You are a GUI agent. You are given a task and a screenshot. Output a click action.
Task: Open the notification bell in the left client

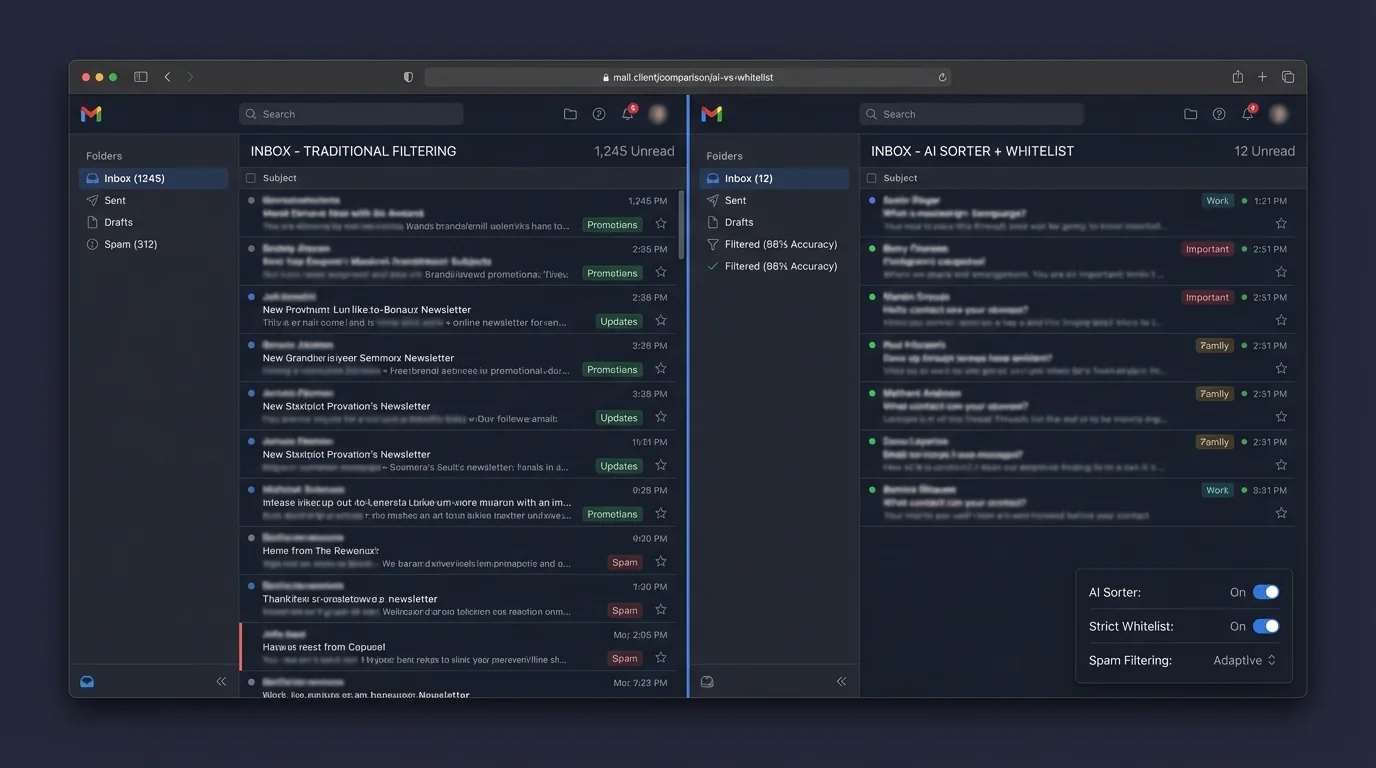628,113
